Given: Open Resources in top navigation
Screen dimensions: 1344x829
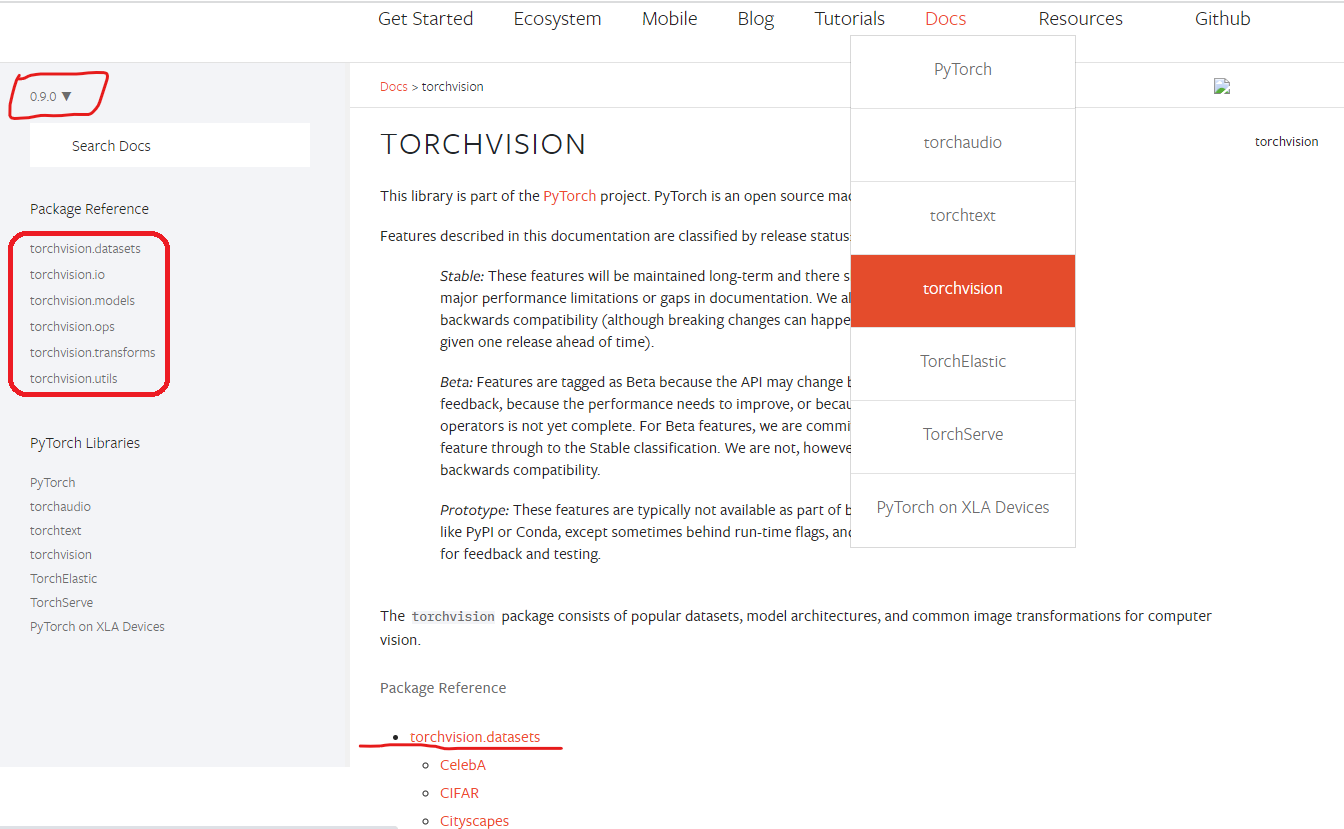Looking at the screenshot, I should pyautogui.click(x=1080, y=19).
